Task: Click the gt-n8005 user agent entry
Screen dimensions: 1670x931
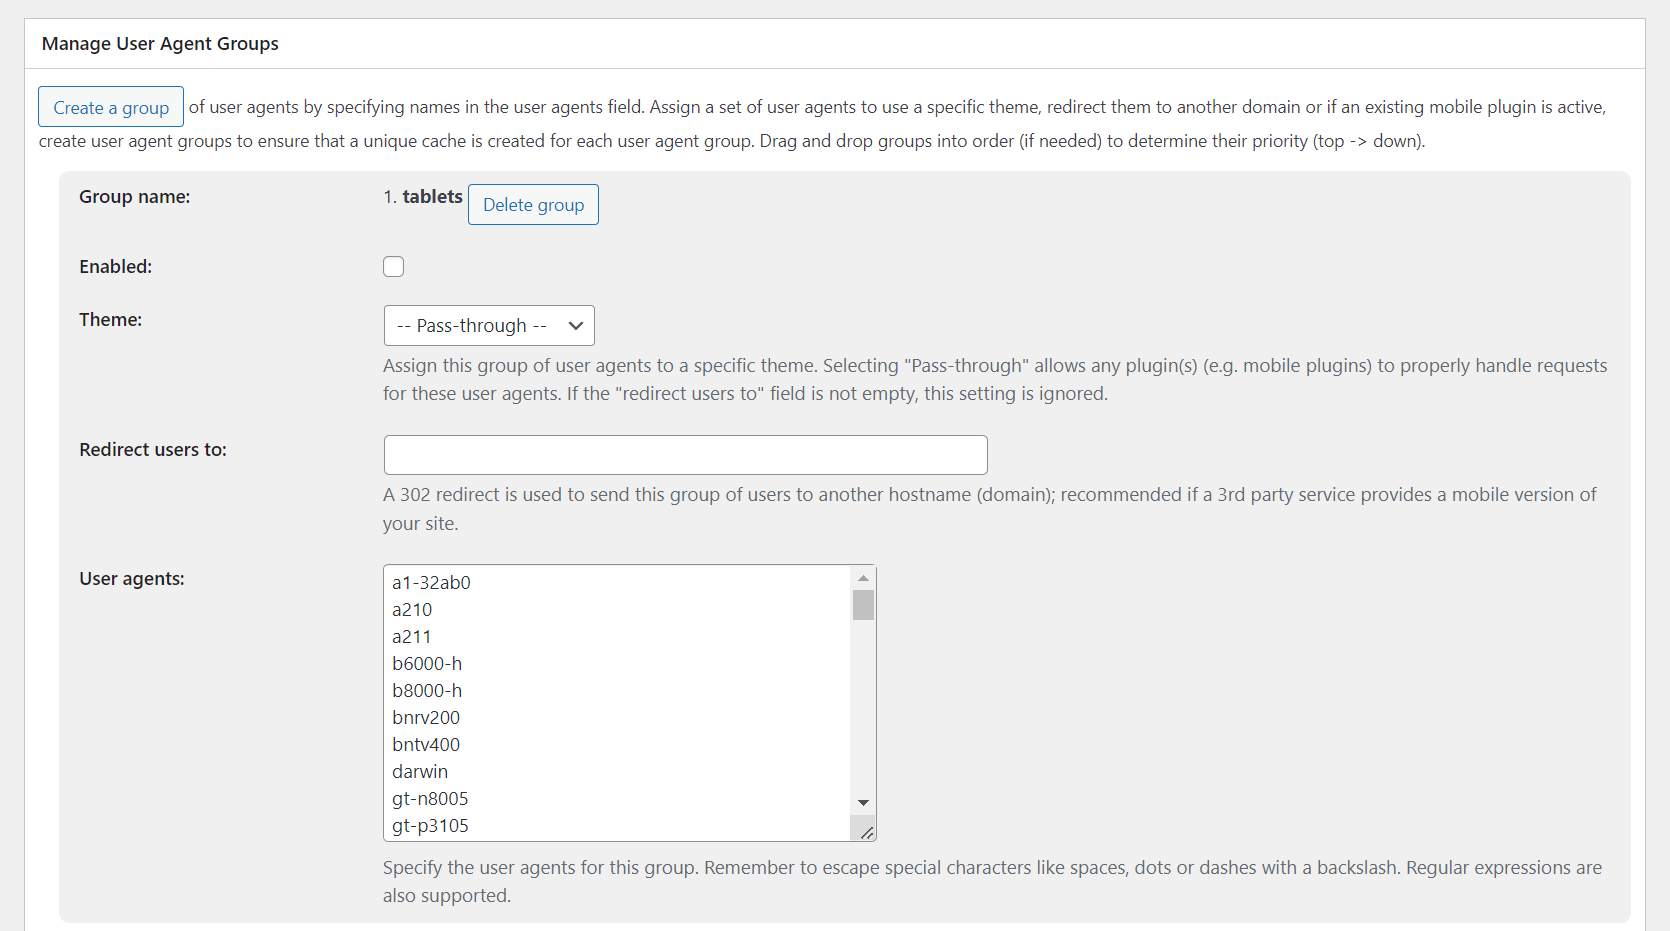Action: (x=430, y=799)
